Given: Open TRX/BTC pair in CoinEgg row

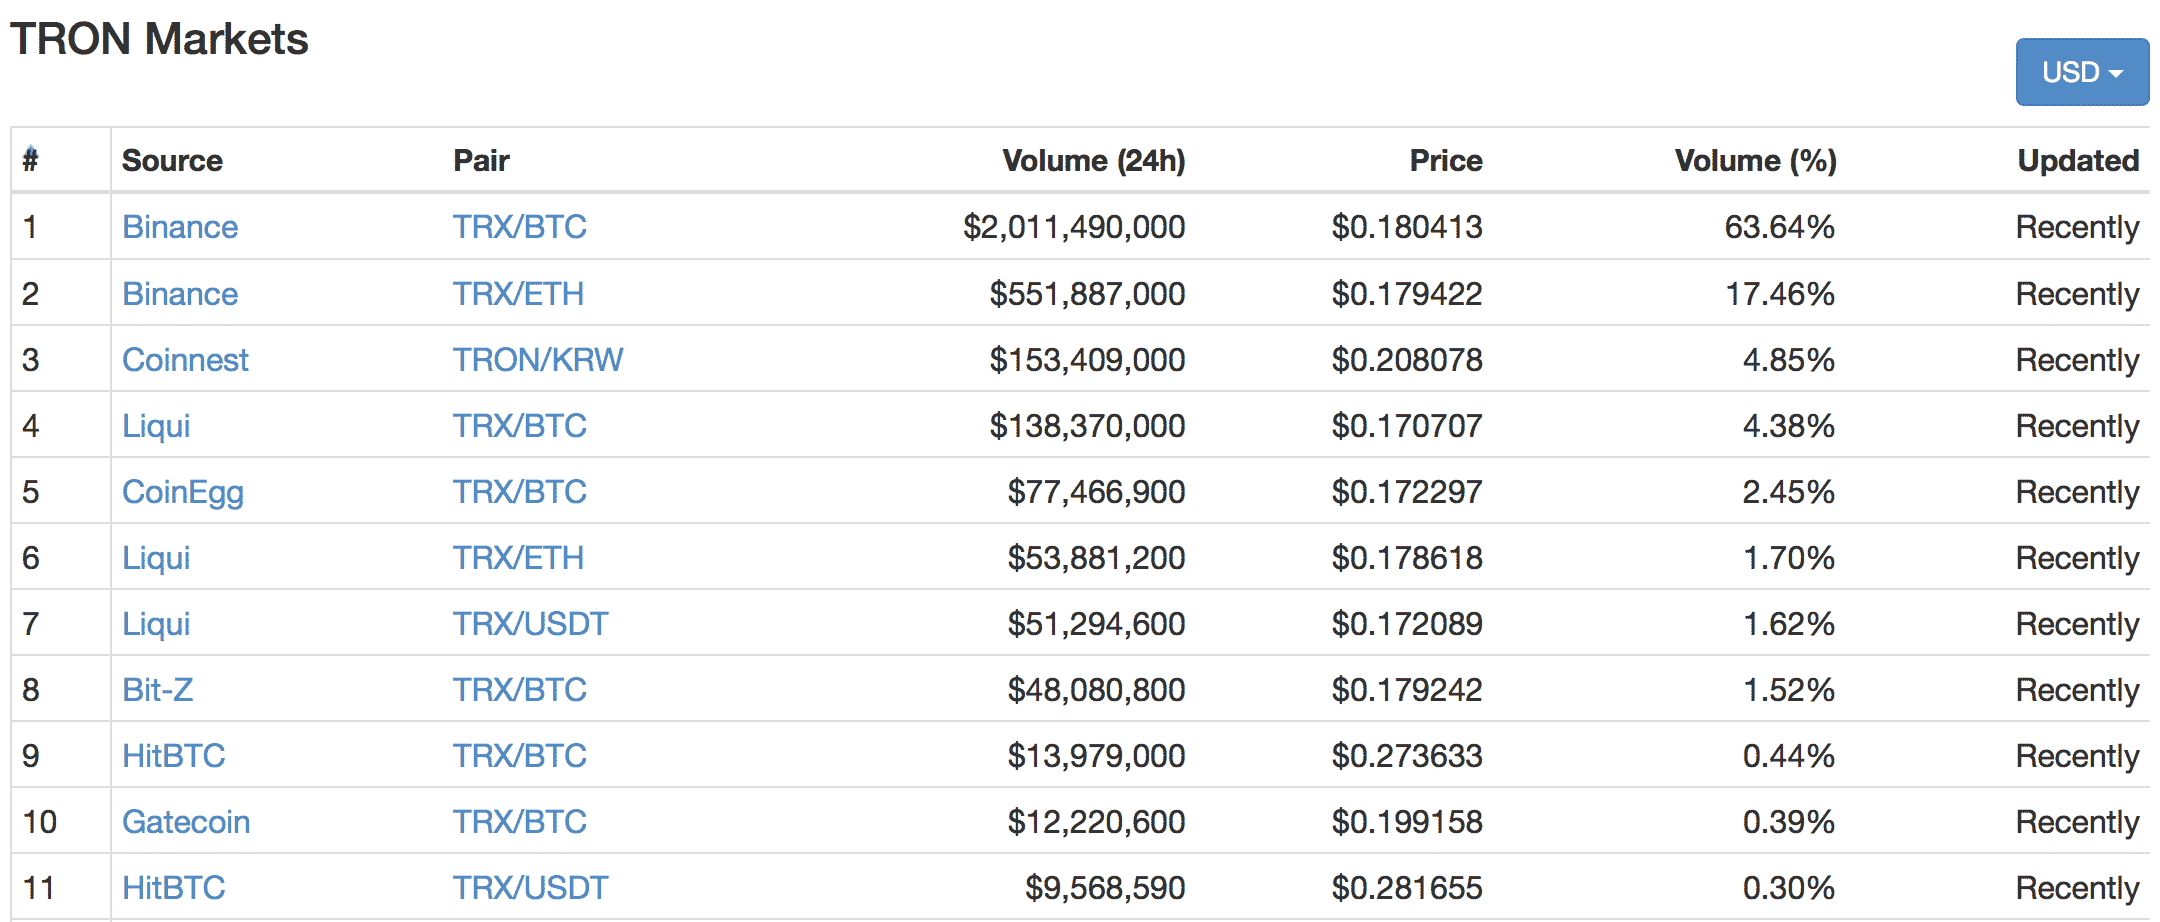Looking at the screenshot, I should click(x=519, y=492).
